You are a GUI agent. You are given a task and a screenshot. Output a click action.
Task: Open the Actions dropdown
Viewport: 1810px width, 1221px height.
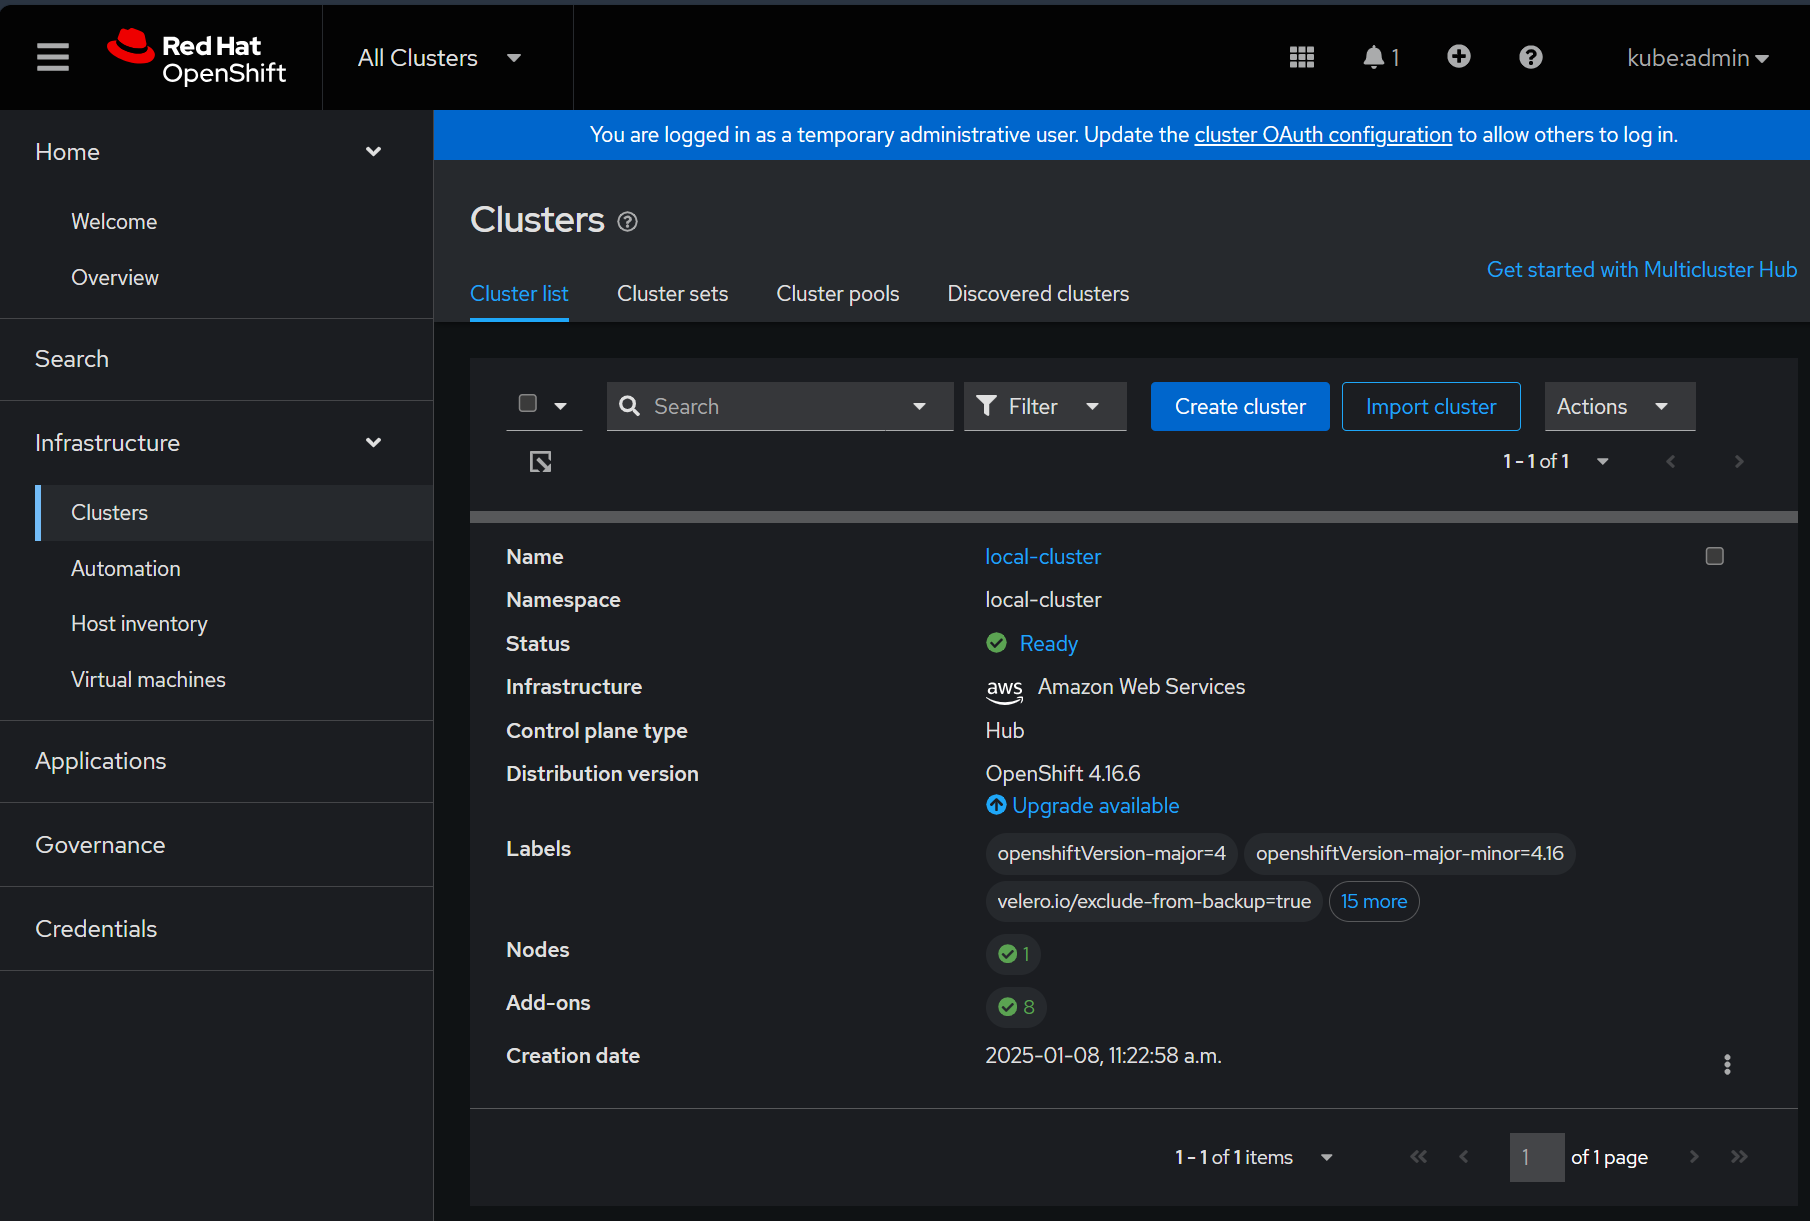[x=1620, y=406]
